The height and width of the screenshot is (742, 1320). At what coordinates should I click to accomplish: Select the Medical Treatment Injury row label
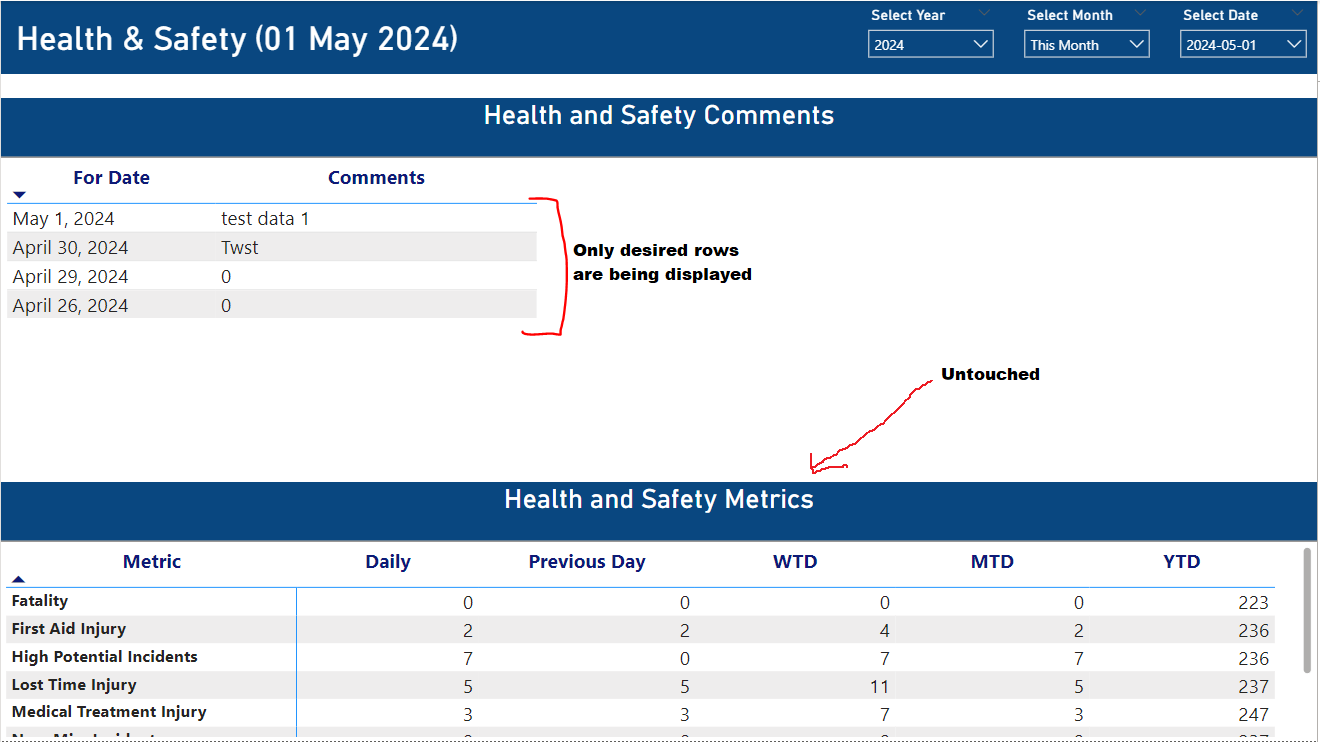(109, 712)
